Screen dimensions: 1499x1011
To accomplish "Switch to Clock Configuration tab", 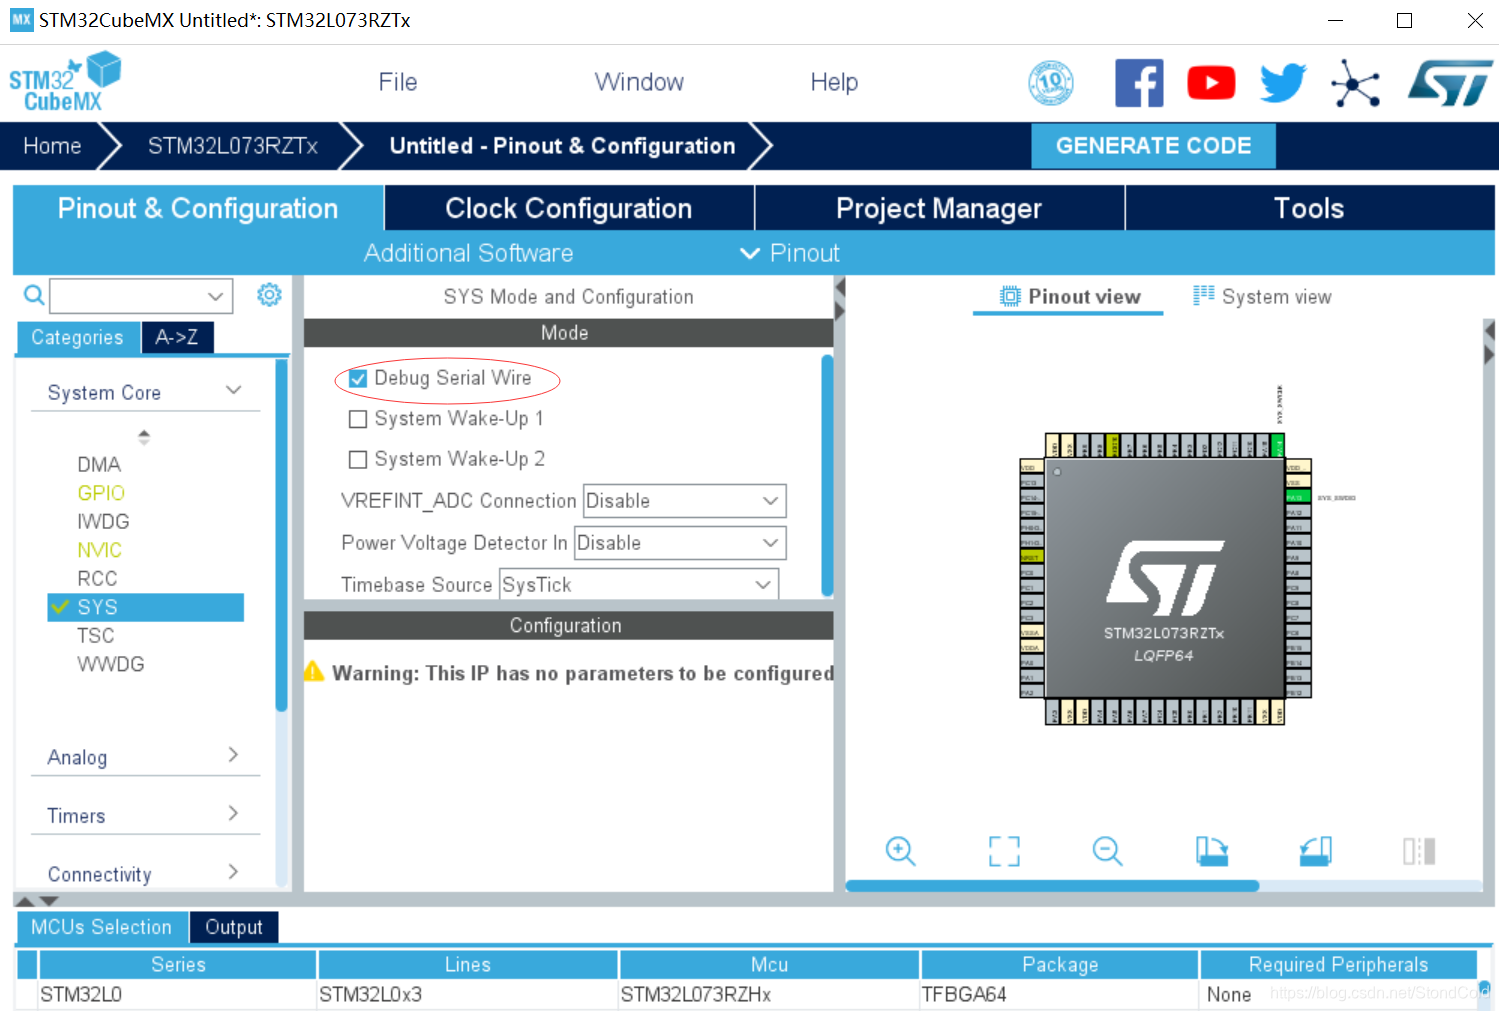I will coord(569,208).
